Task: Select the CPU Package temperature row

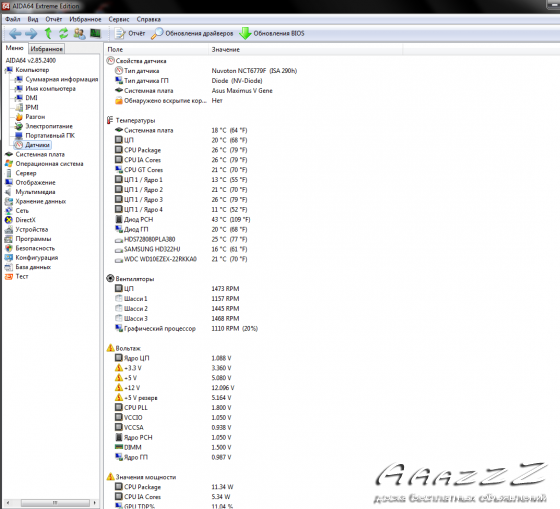Action: click(181, 150)
